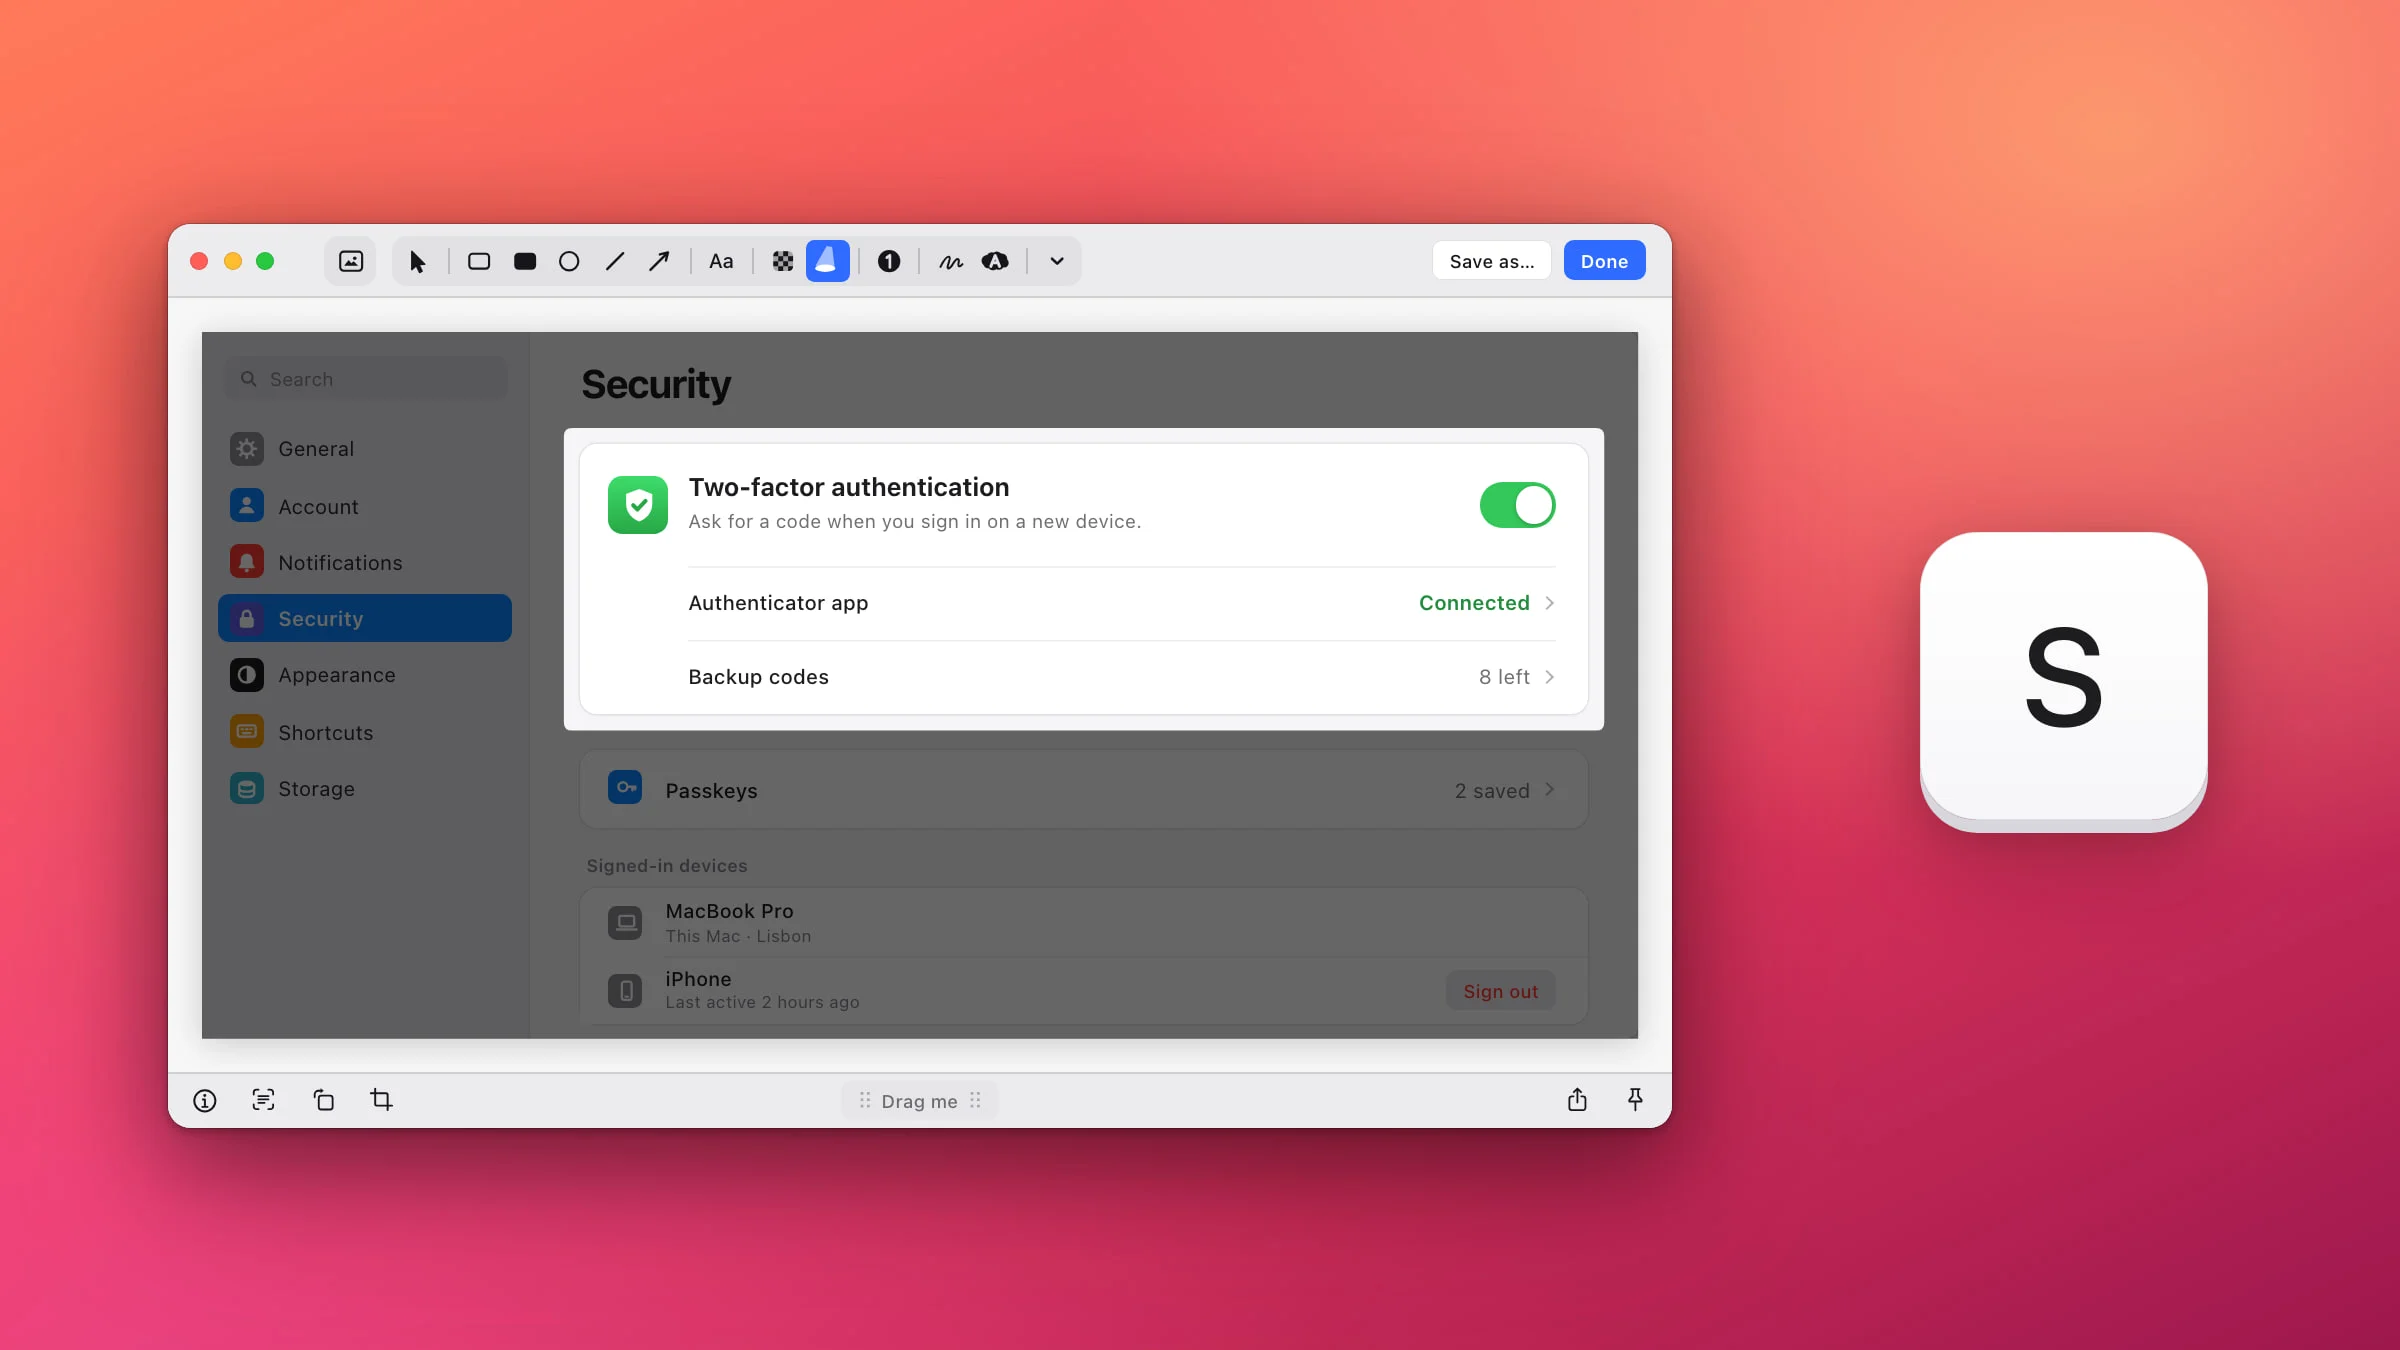The width and height of the screenshot is (2400, 1350).
Task: Select the crop tool icon
Action: coord(381,1100)
